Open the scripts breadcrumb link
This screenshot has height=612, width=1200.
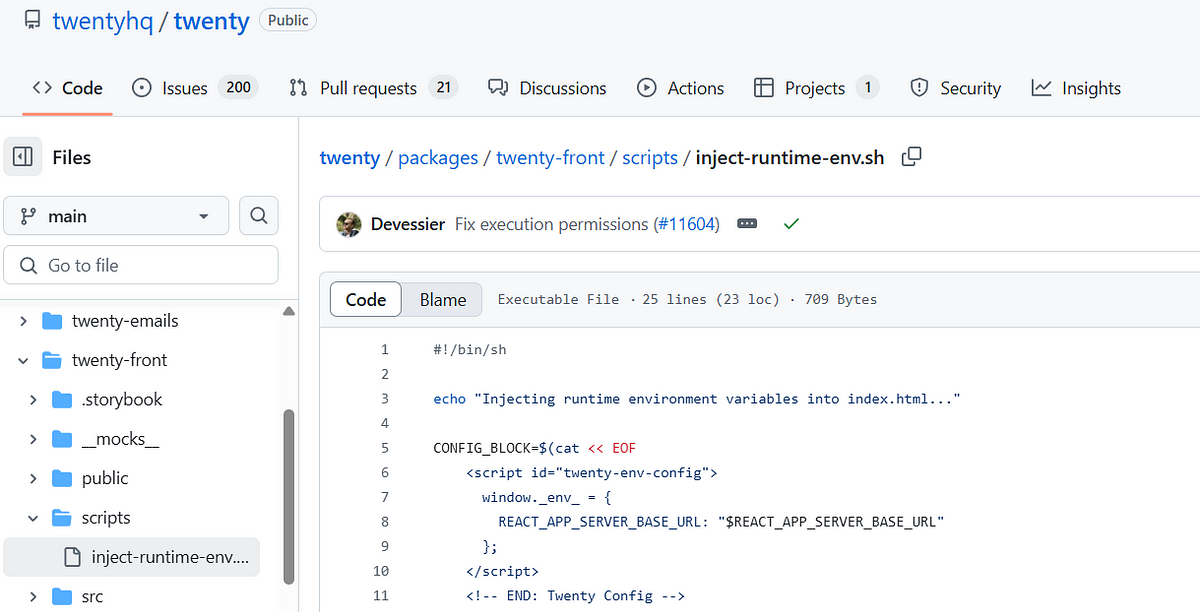pos(650,157)
